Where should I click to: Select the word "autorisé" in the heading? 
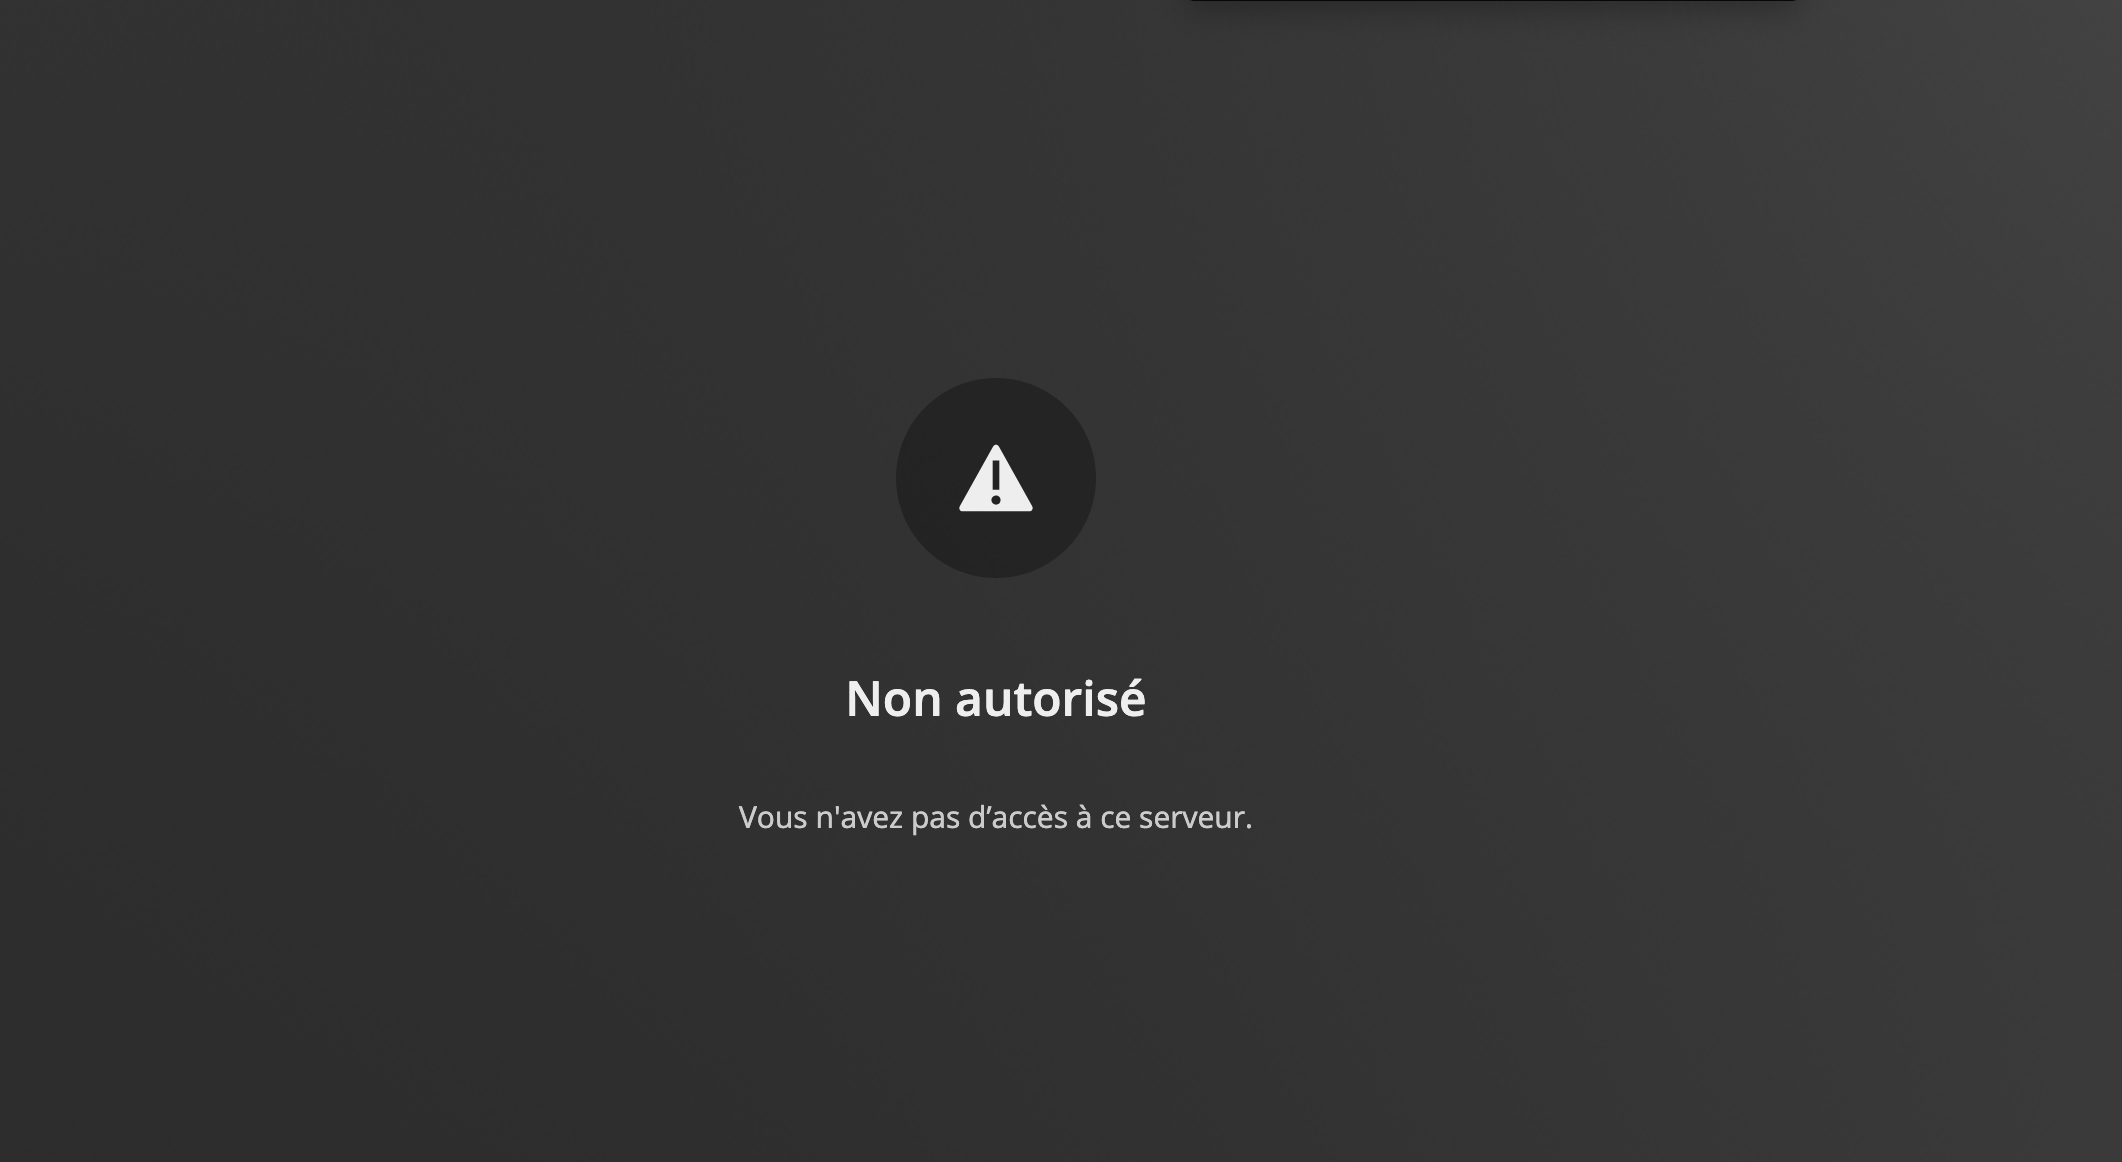pyautogui.click(x=1050, y=698)
